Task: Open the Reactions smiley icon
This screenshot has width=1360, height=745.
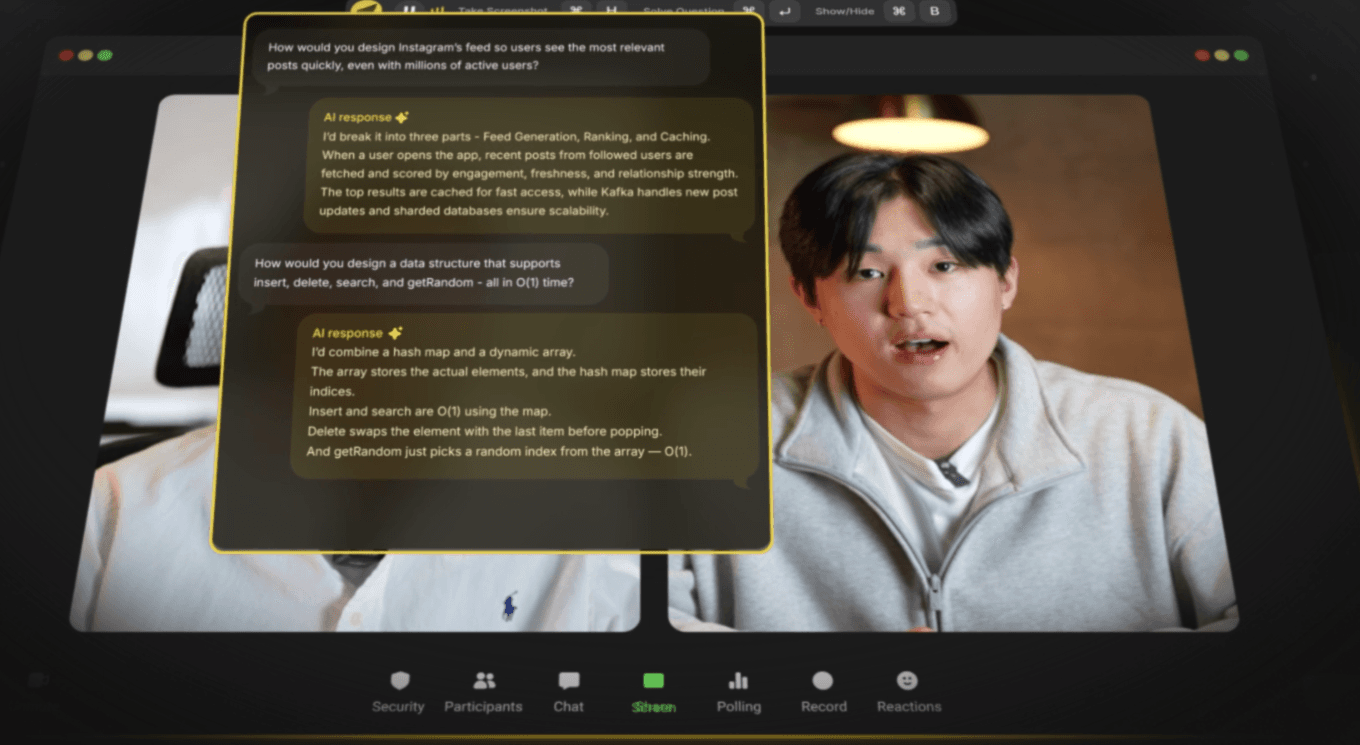Action: (908, 680)
